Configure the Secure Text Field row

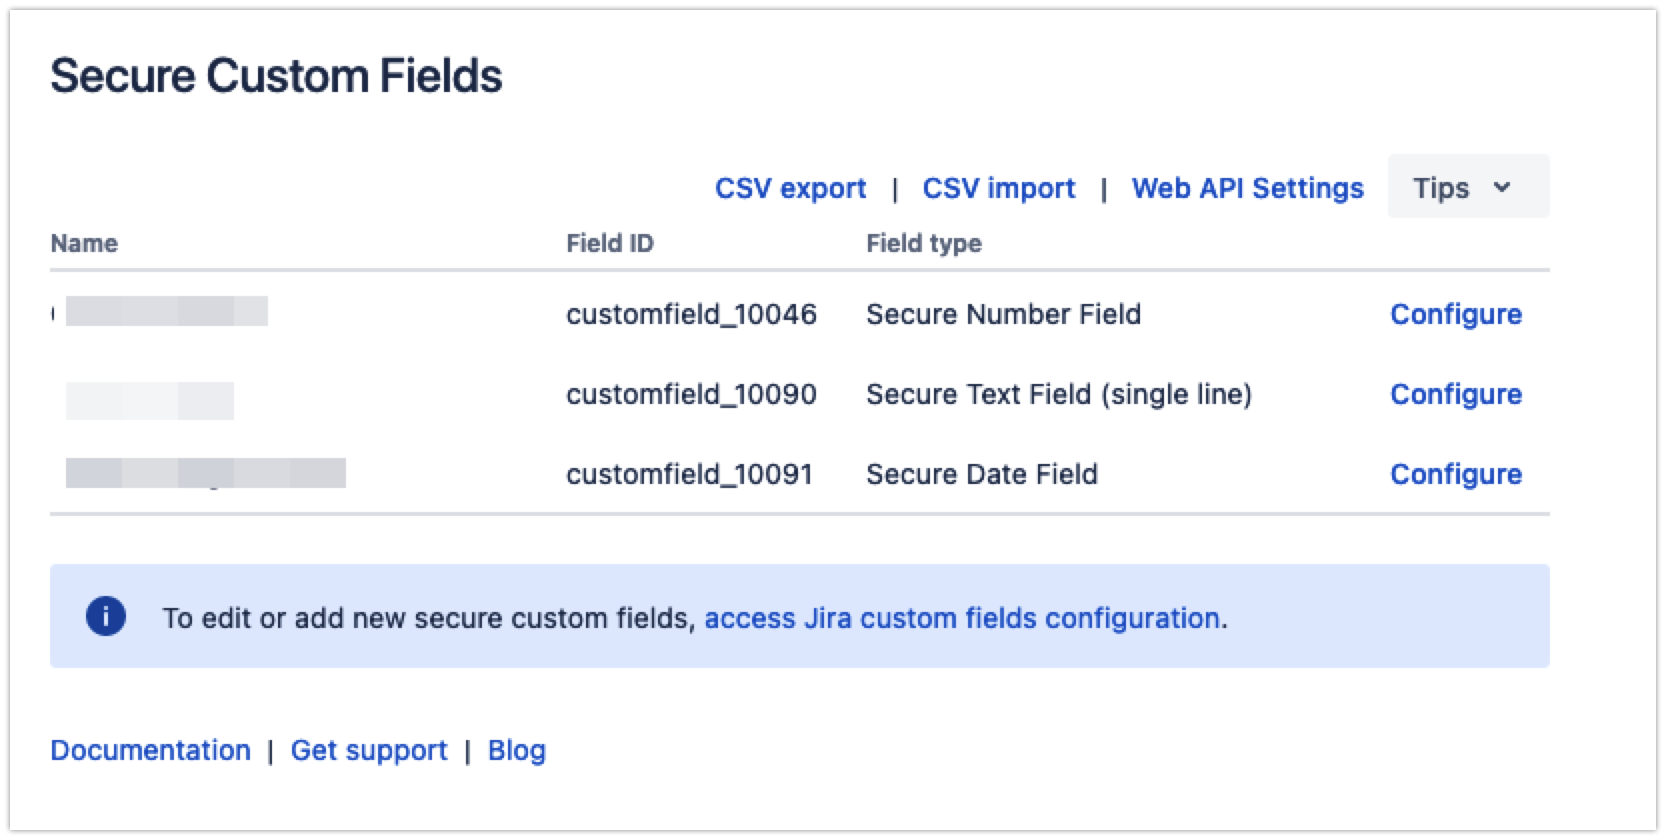tap(1455, 394)
